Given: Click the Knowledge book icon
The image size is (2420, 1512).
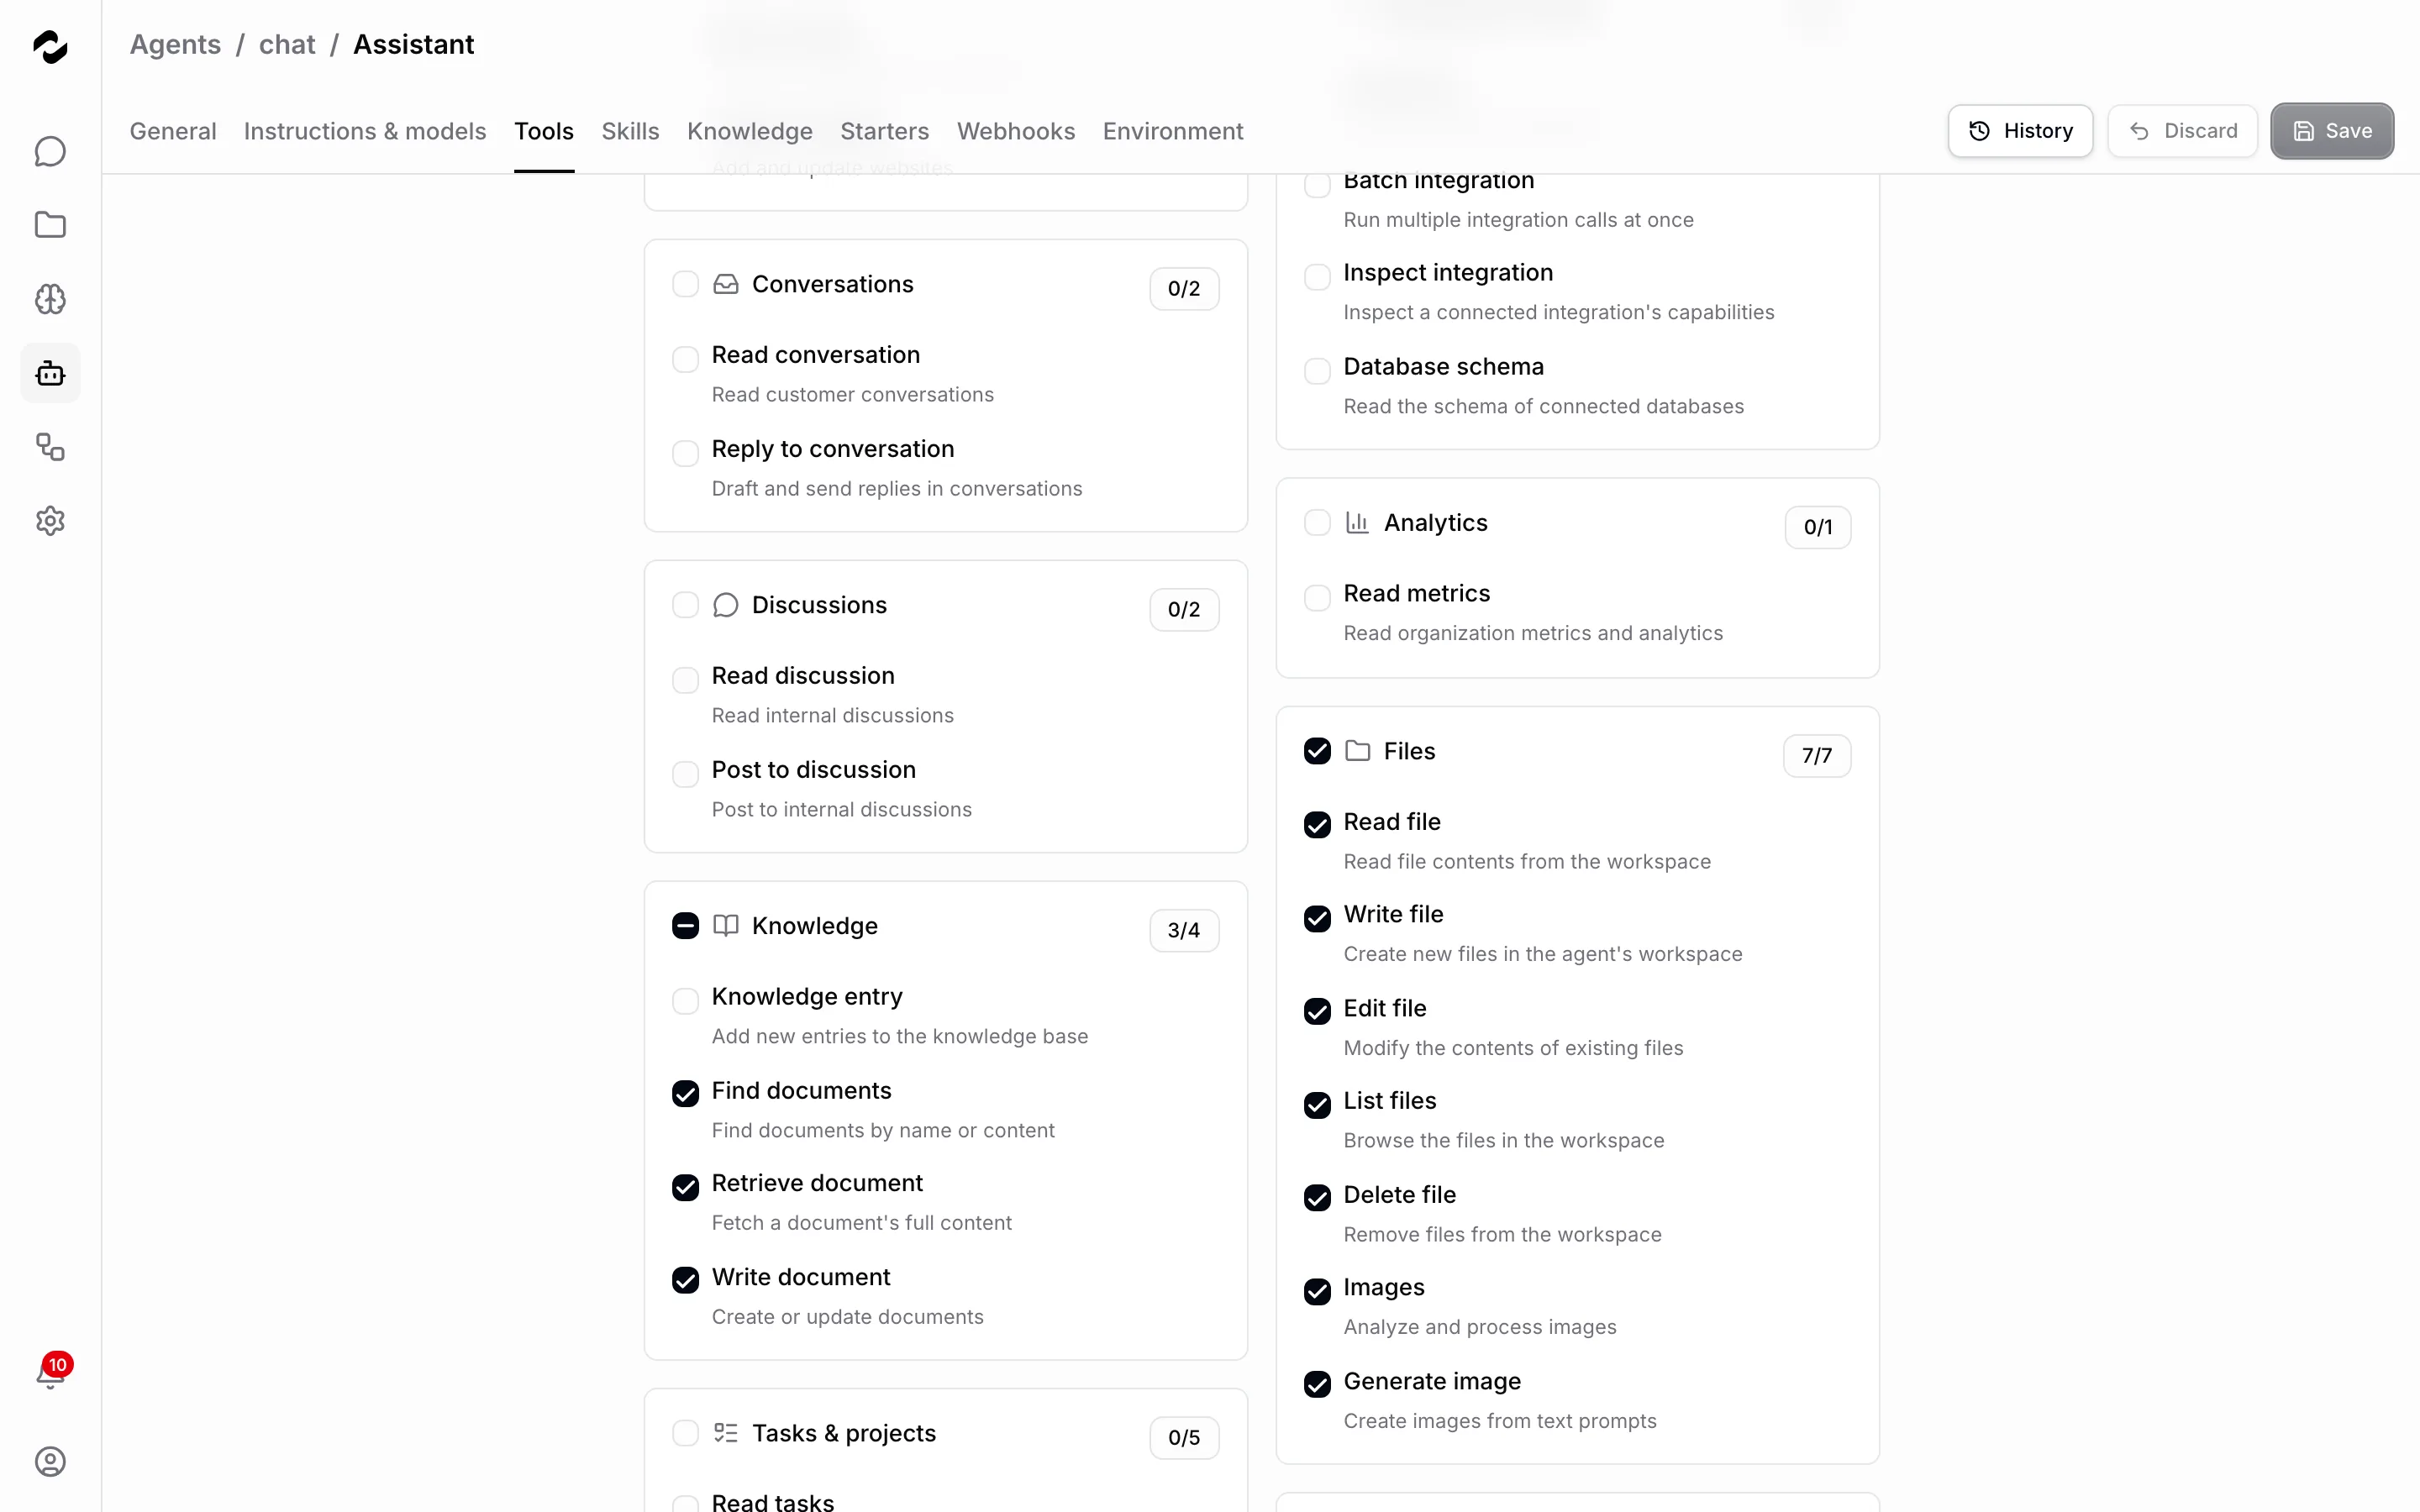Looking at the screenshot, I should pos(726,926).
